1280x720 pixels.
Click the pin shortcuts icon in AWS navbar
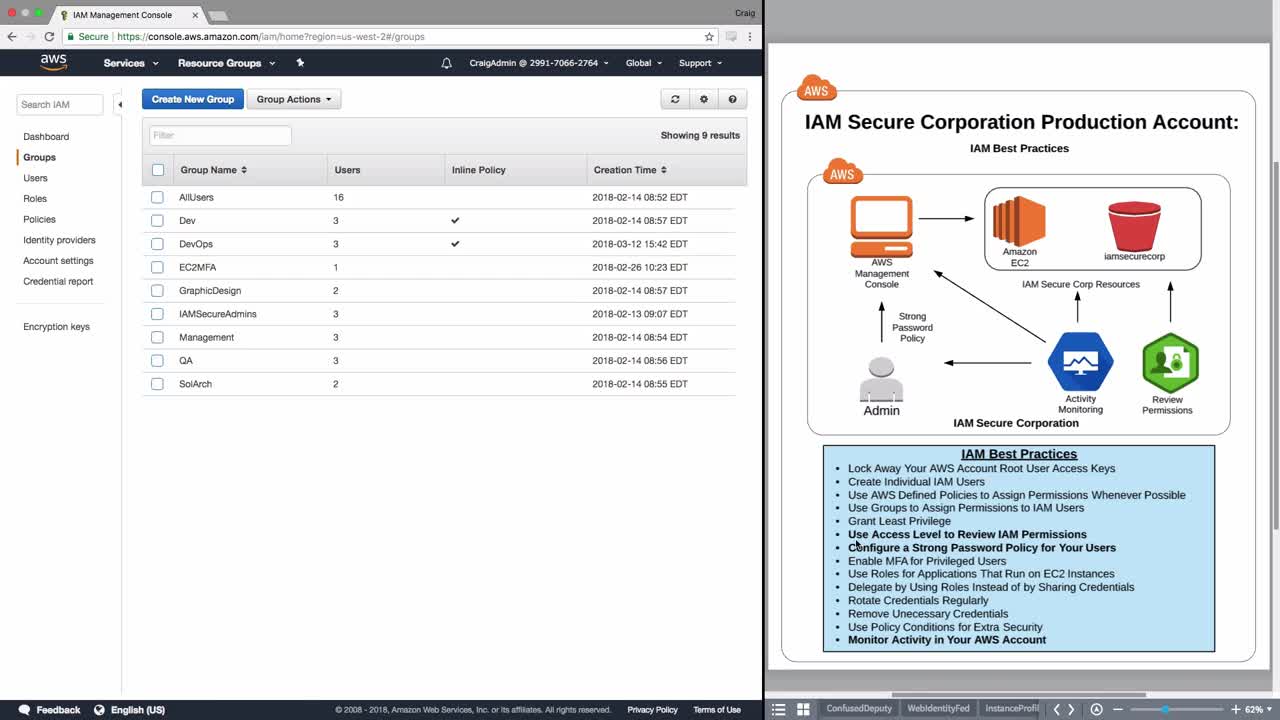pyautogui.click(x=300, y=63)
